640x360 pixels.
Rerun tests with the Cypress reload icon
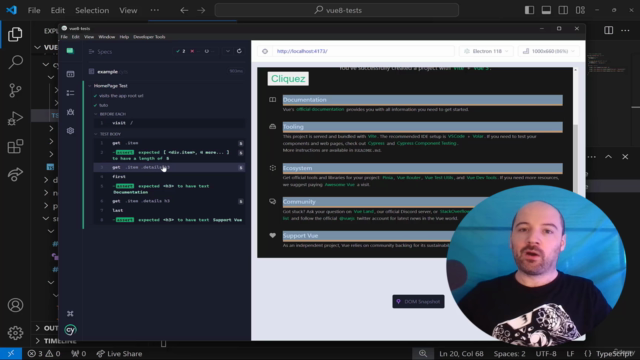point(239,51)
